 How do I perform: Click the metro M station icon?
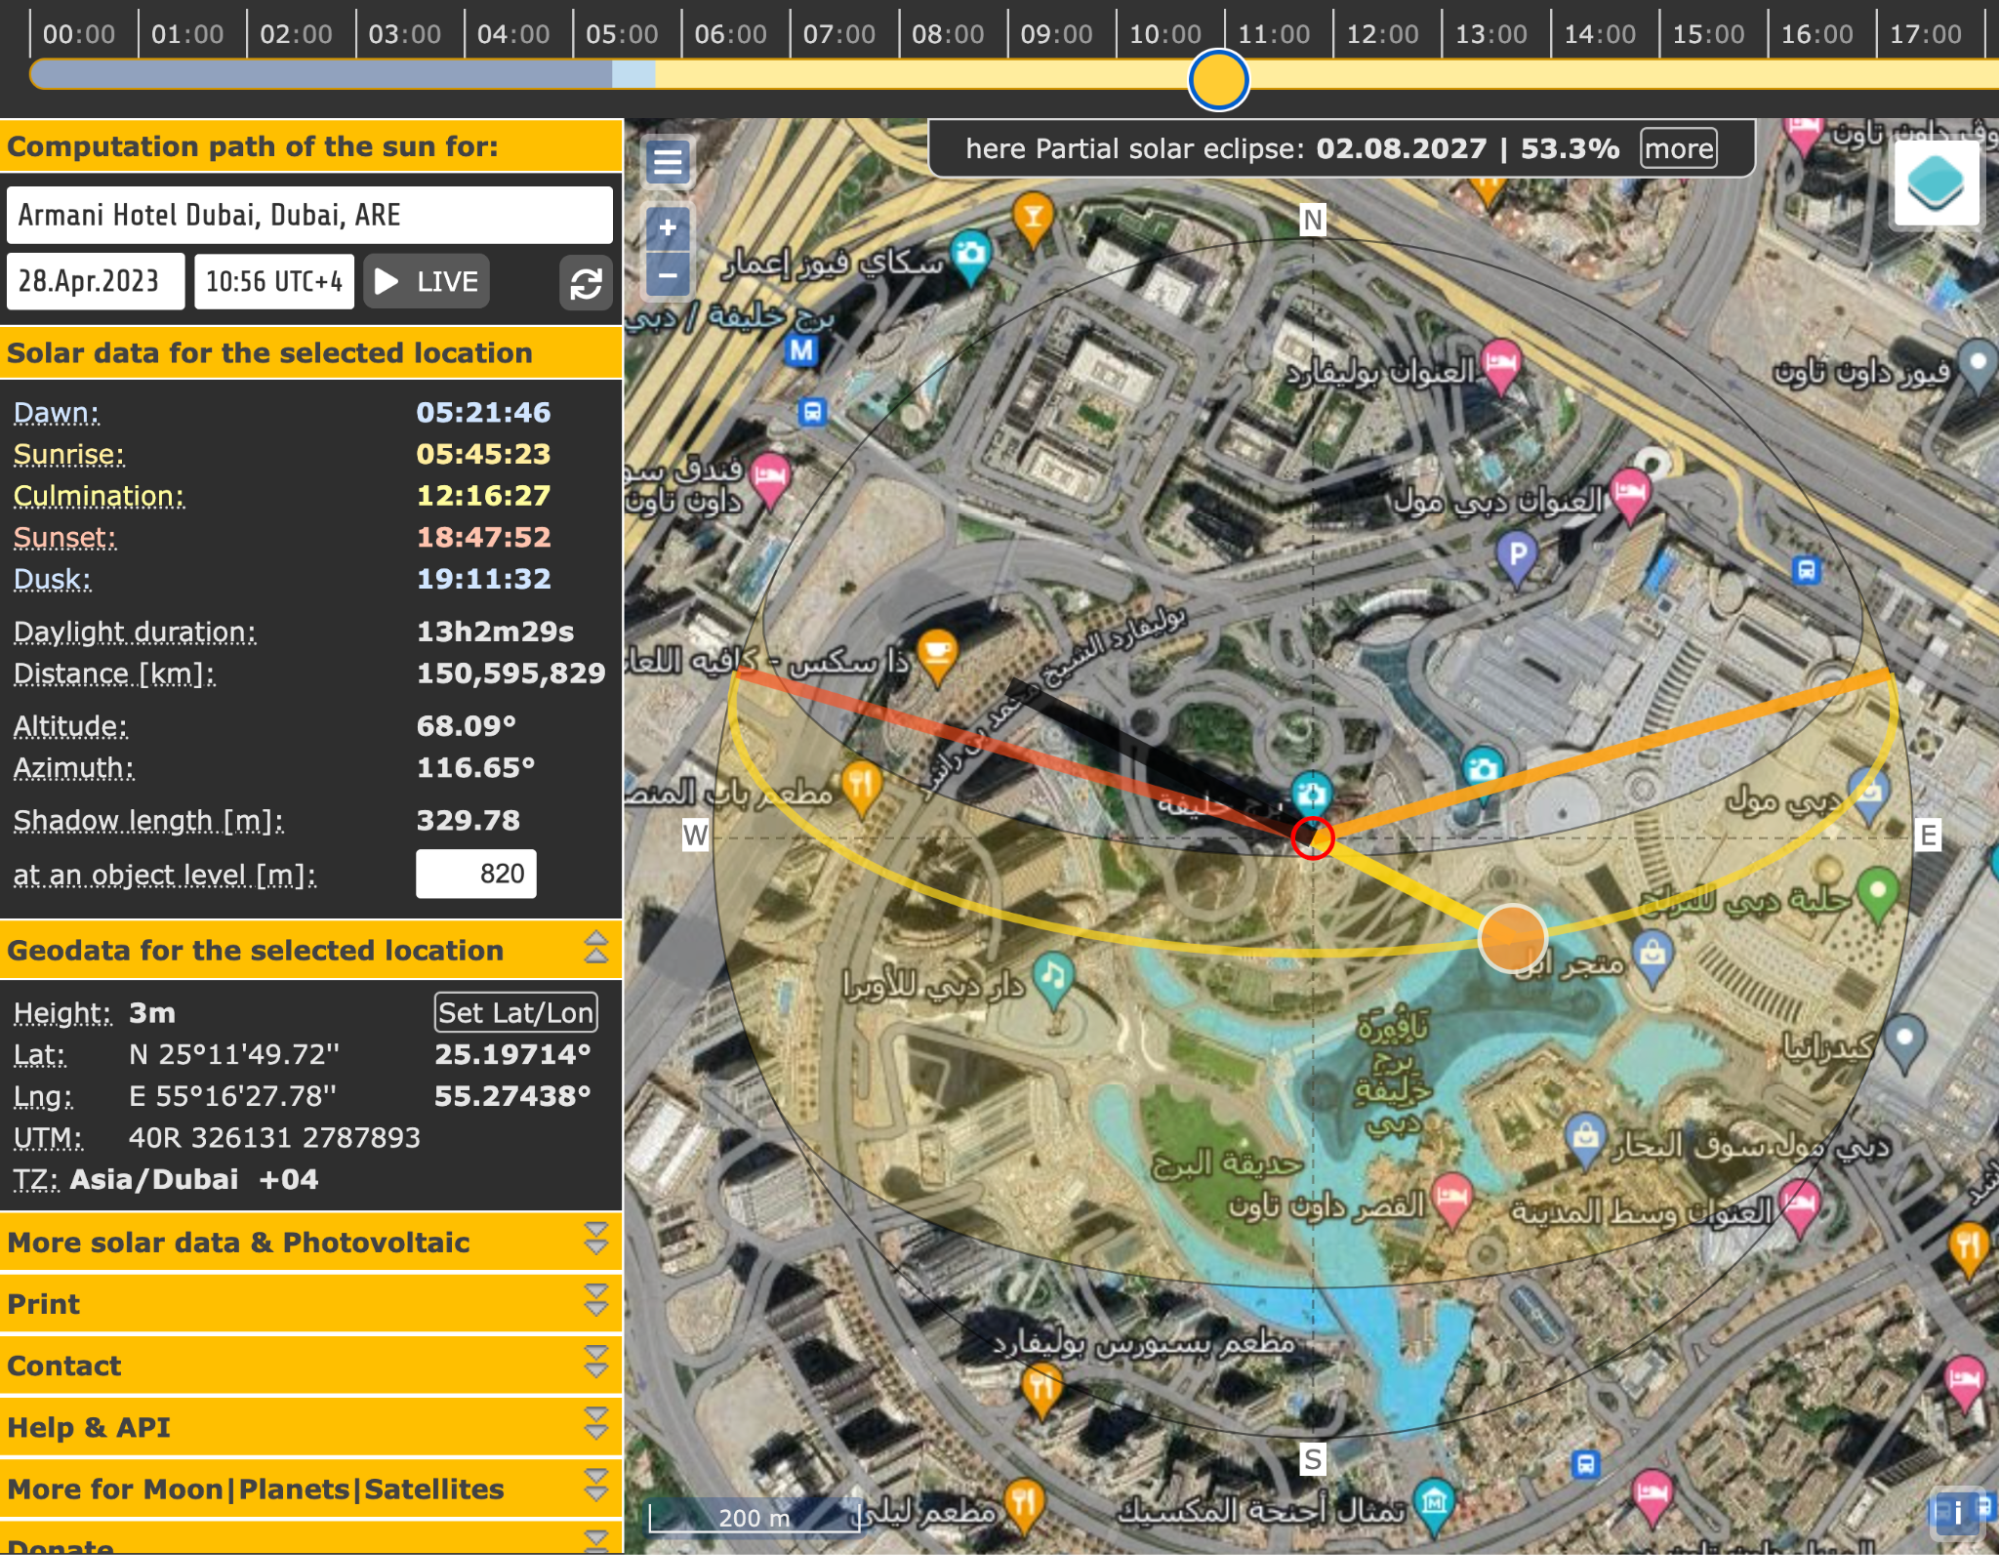click(x=801, y=350)
